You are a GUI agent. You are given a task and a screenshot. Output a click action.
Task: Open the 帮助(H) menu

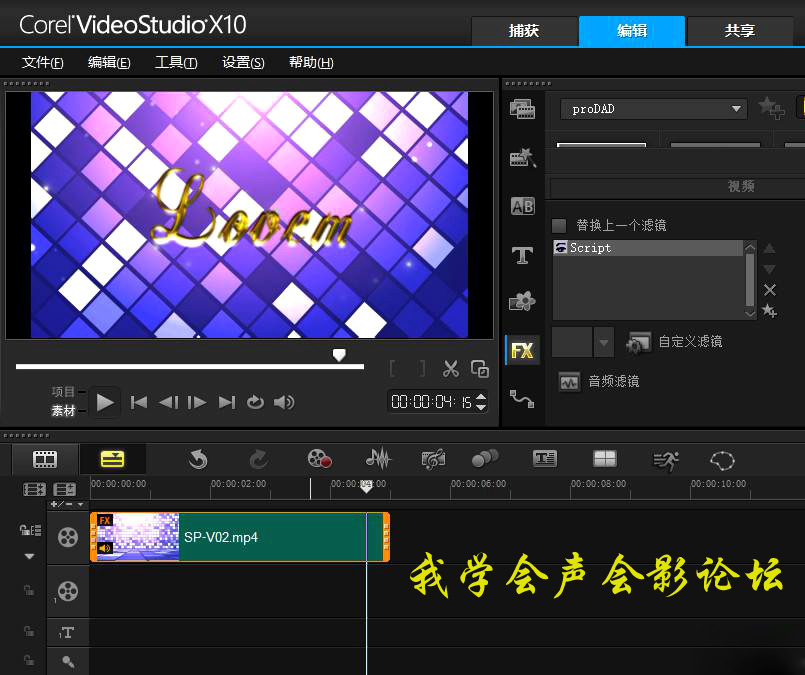[311, 63]
